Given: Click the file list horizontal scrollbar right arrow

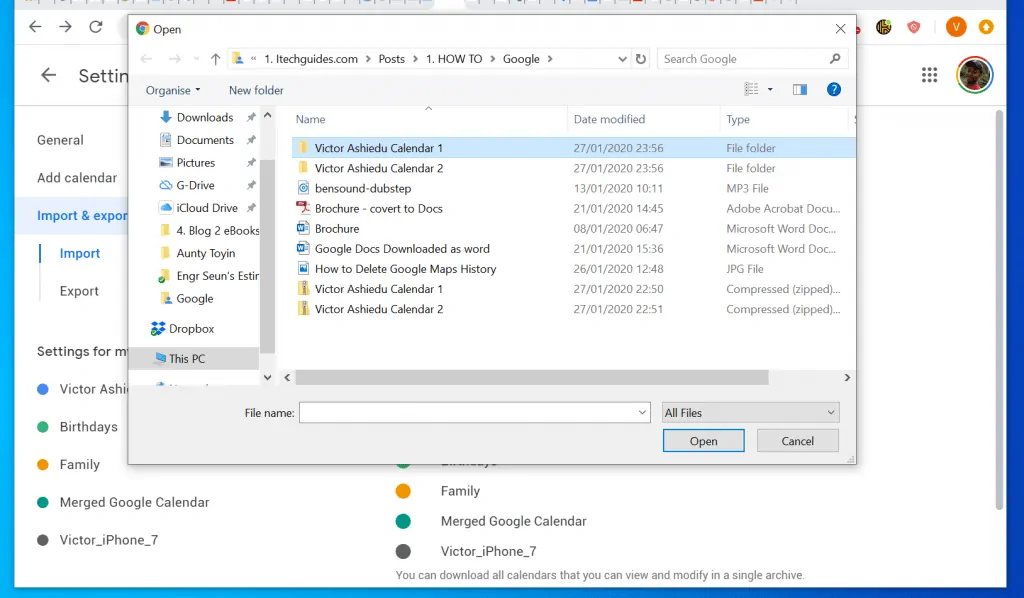Looking at the screenshot, I should coord(847,377).
